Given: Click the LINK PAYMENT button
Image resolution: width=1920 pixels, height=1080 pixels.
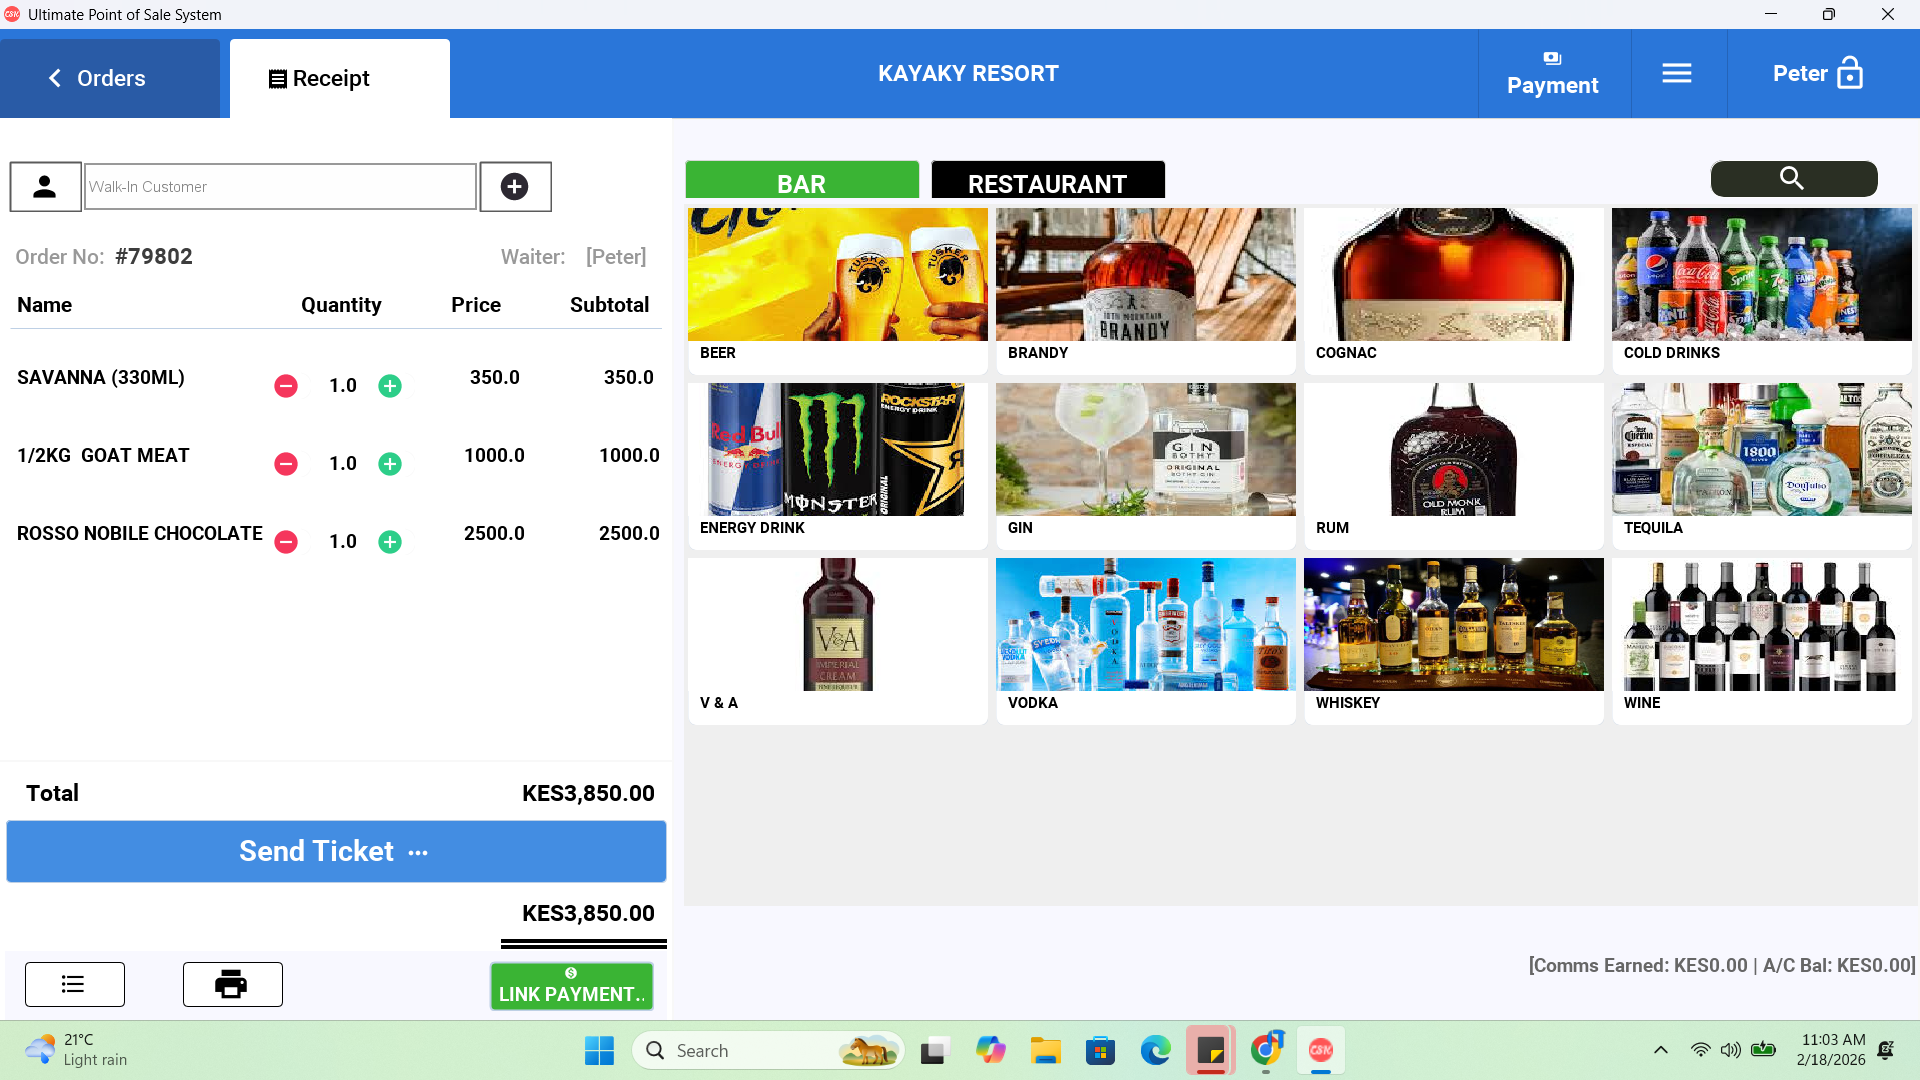Looking at the screenshot, I should (571, 986).
